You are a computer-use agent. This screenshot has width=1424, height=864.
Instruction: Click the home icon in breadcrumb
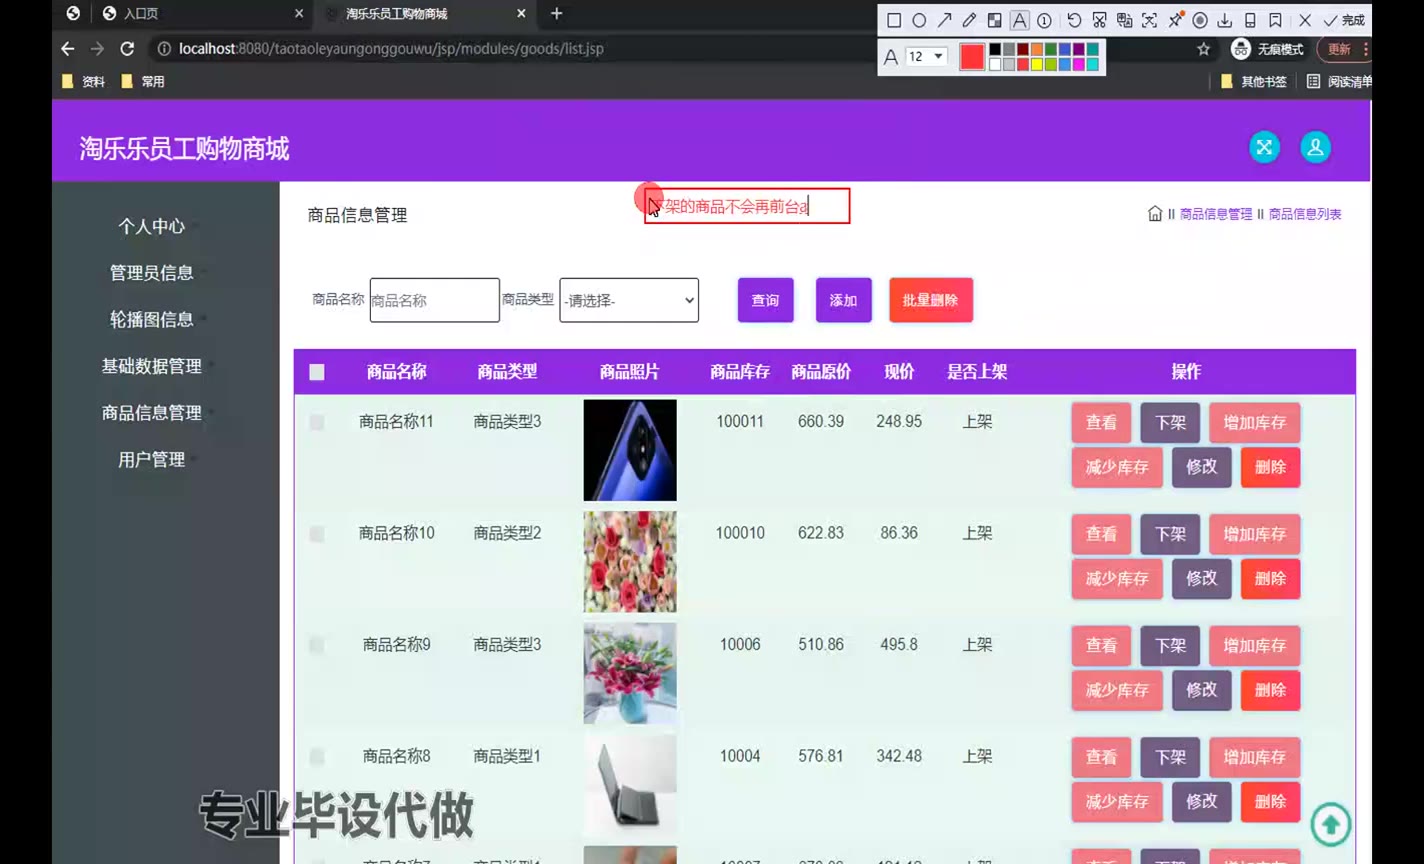coord(1155,213)
